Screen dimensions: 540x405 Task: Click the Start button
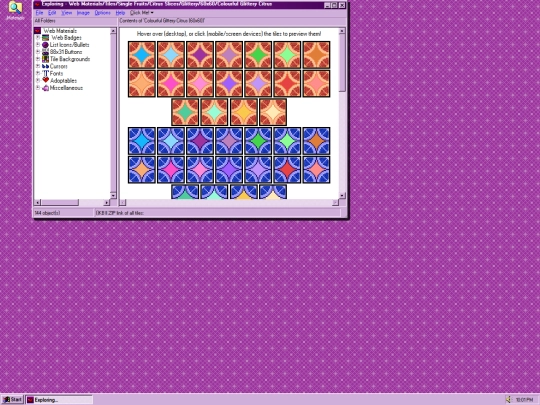point(12,399)
